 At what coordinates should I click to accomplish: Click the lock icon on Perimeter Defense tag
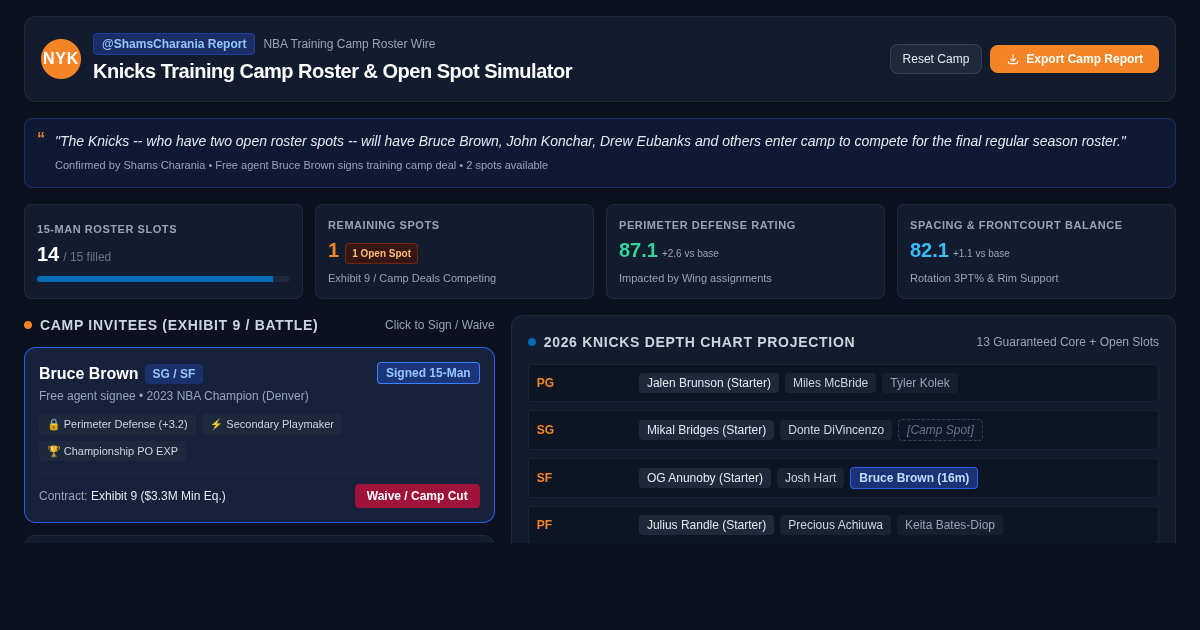54,424
